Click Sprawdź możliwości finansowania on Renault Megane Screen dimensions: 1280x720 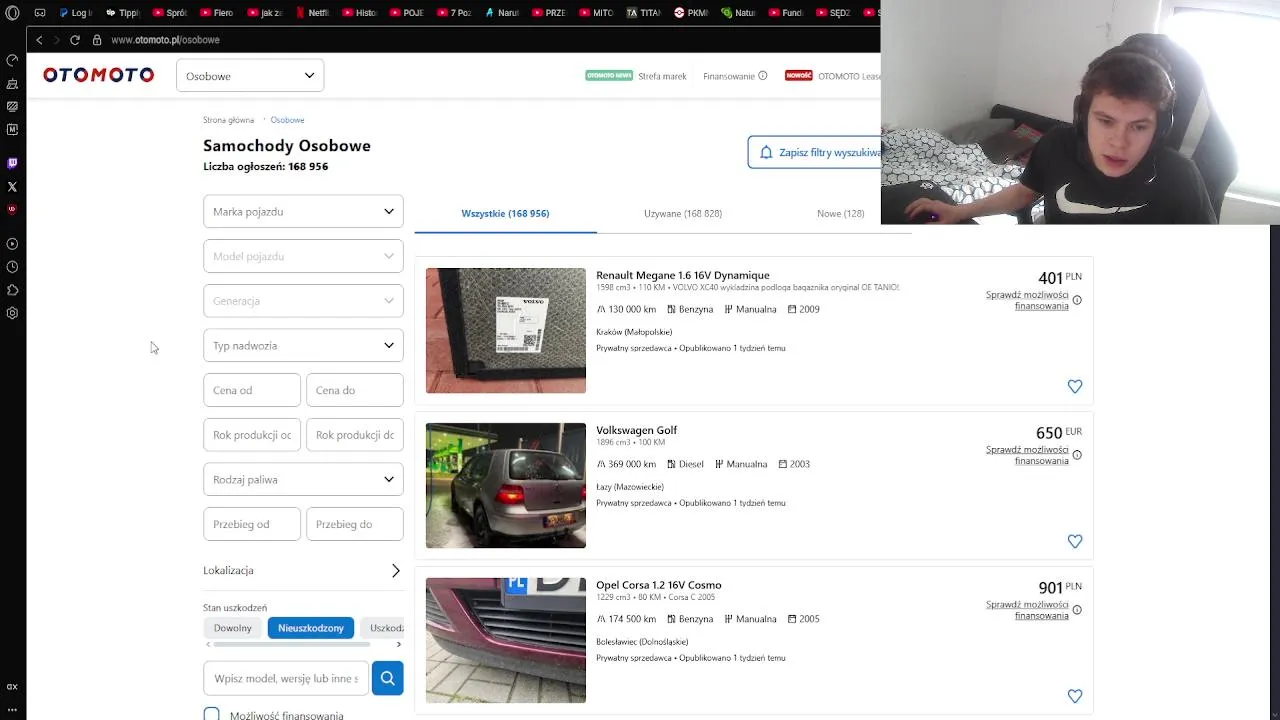click(1027, 300)
